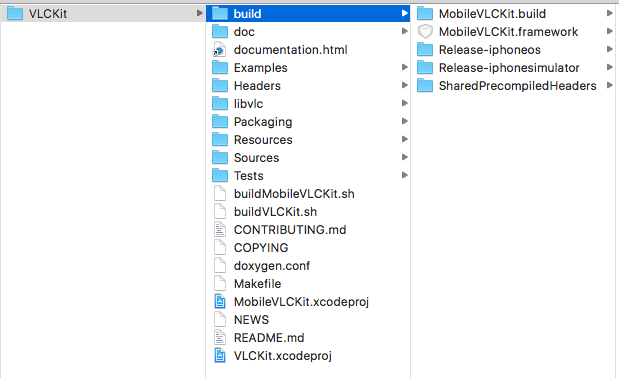Screen dimensions: 619x378
Task: Select the "Resources" folder name
Action: tap(263, 140)
